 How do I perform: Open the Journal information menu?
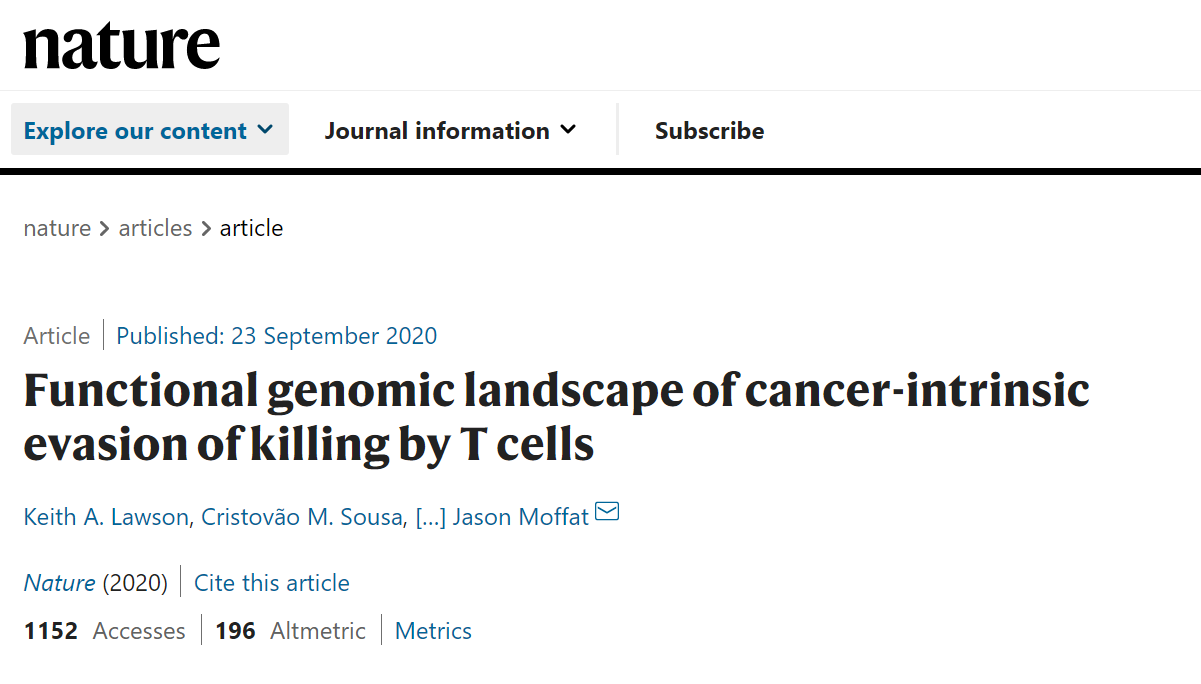[450, 130]
